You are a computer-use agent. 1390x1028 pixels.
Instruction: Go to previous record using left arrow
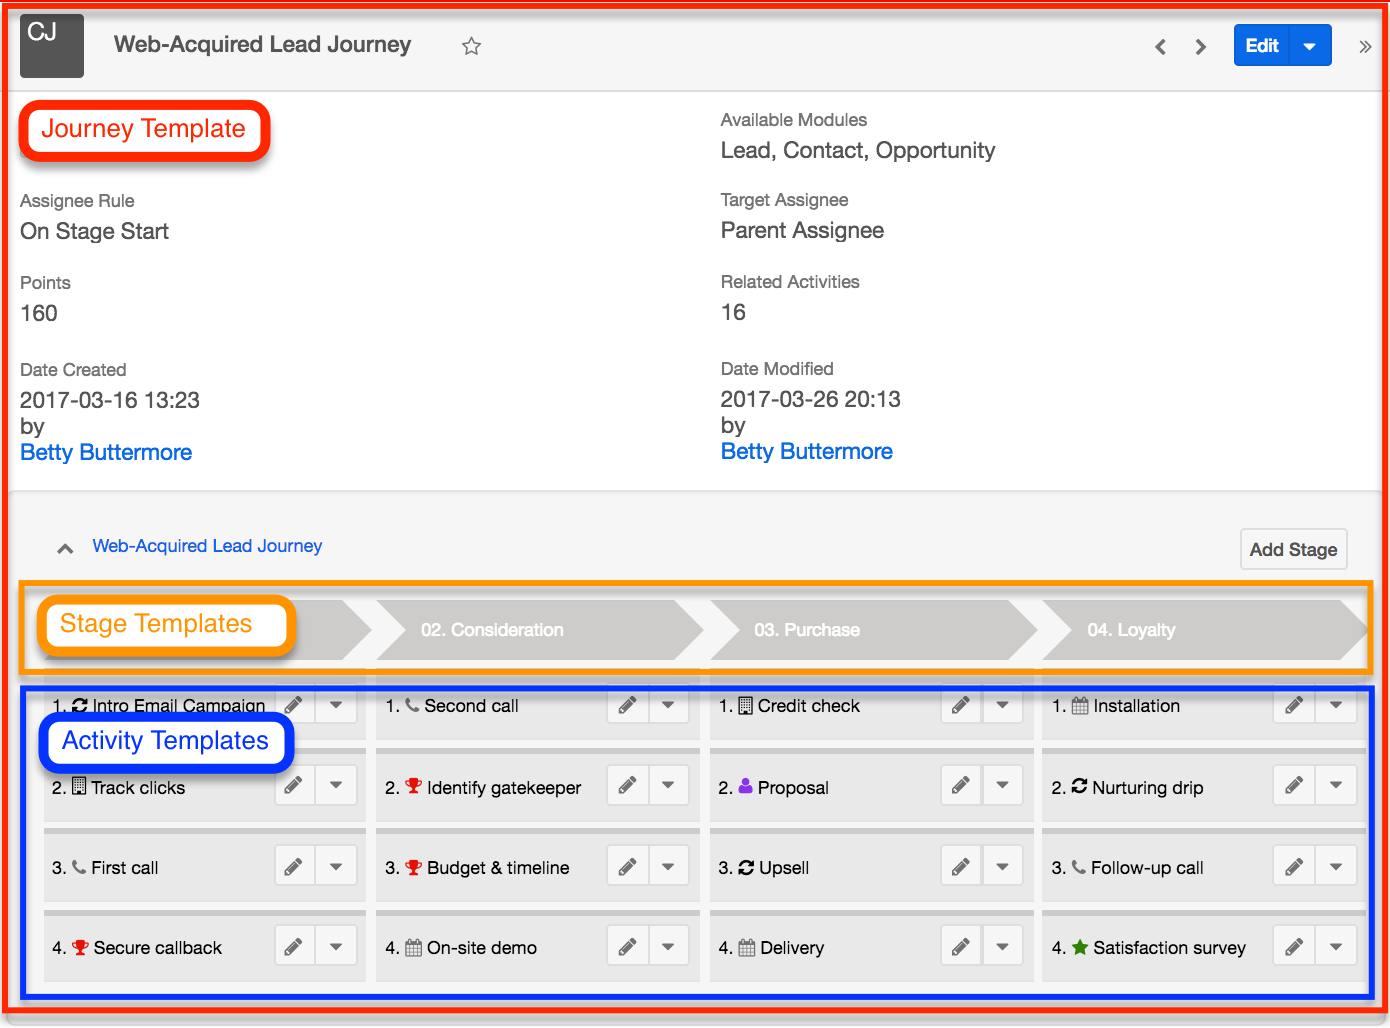tap(1160, 47)
